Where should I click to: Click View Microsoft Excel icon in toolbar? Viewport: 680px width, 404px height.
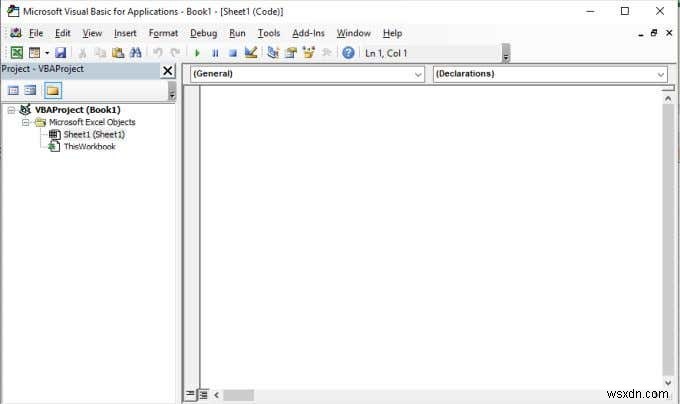click(16, 53)
